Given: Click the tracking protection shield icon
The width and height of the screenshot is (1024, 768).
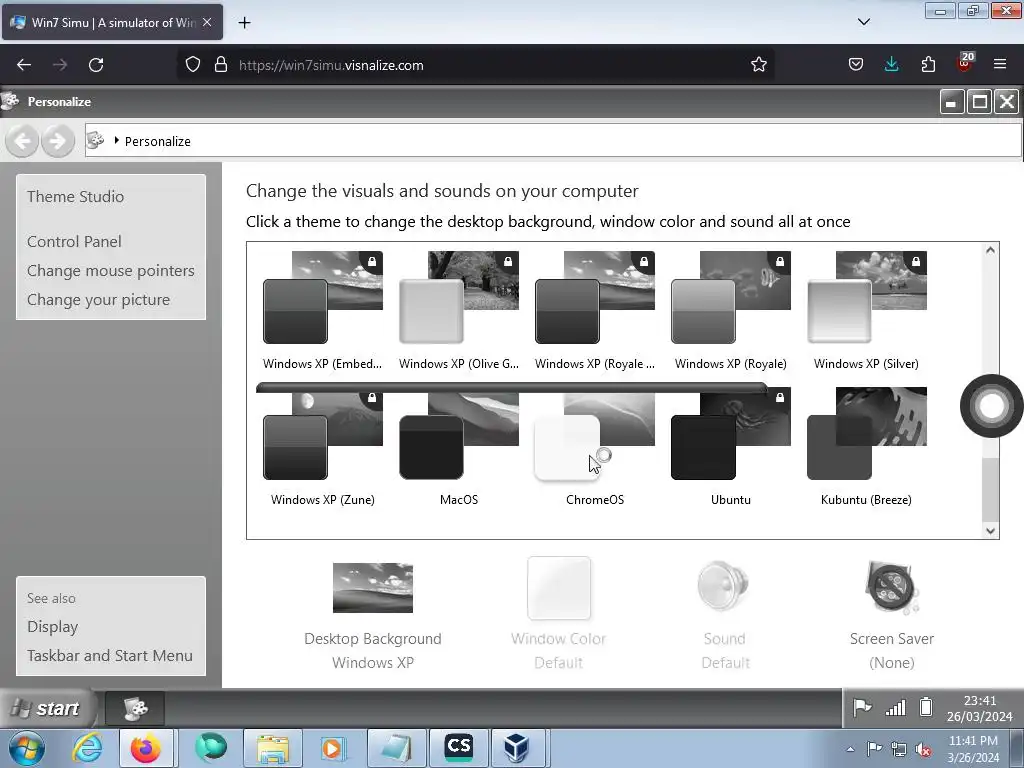Looking at the screenshot, I should point(193,65).
